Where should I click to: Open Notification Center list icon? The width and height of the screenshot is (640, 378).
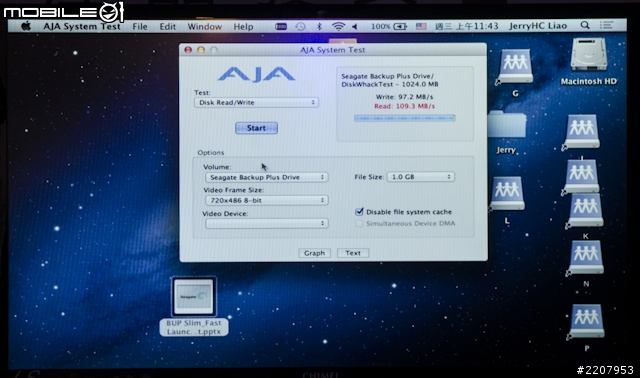coord(607,25)
